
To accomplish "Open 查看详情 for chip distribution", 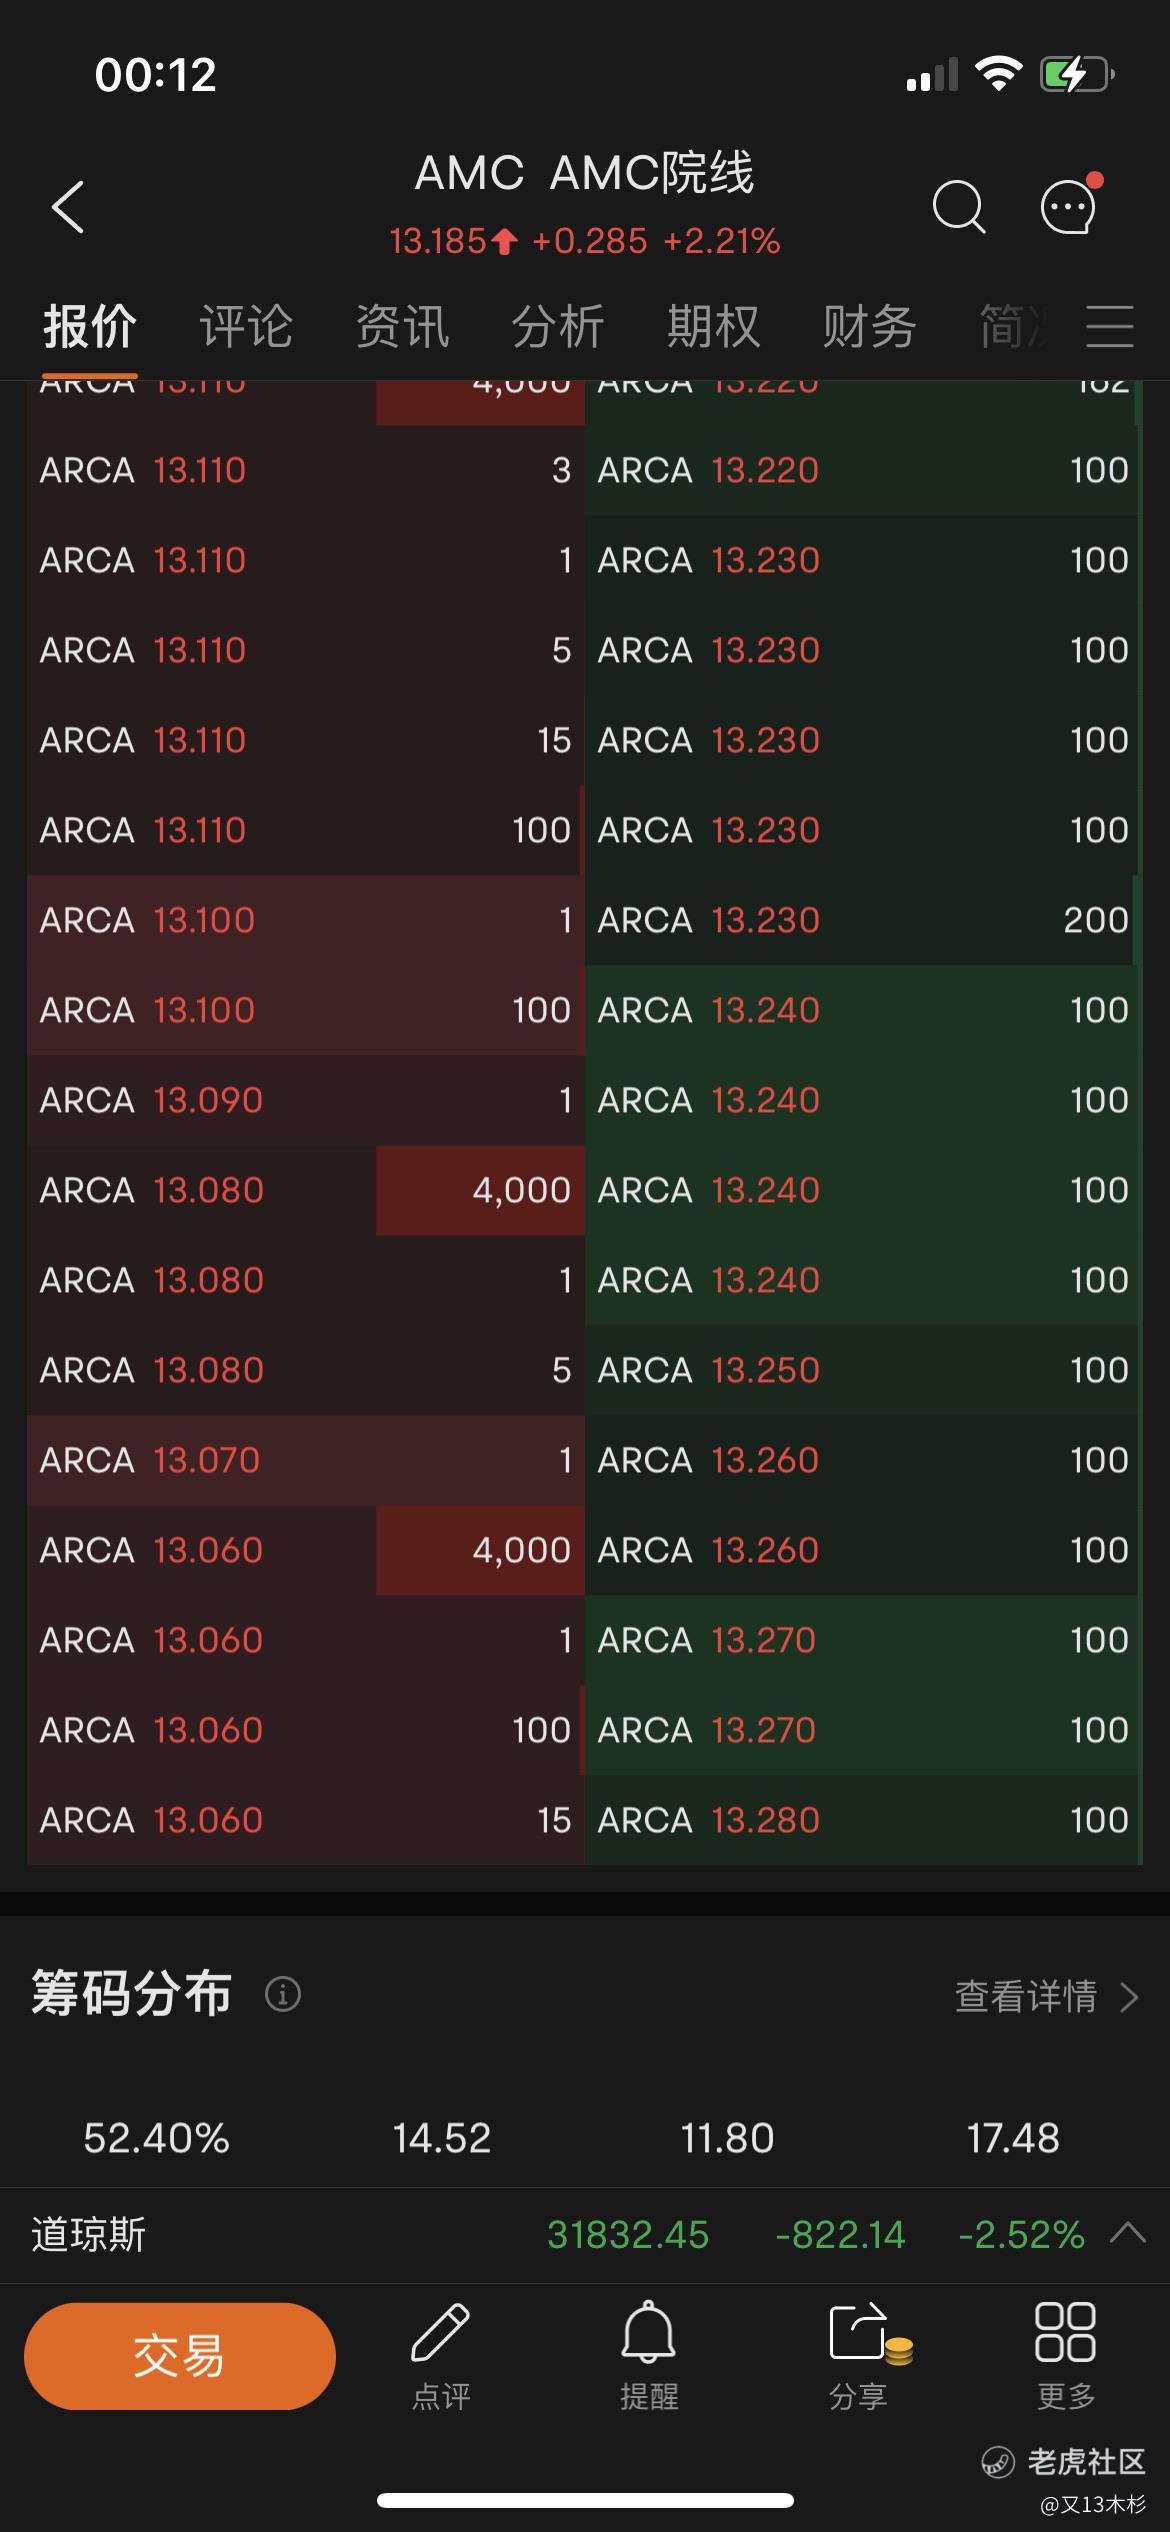I will tap(1047, 1996).
